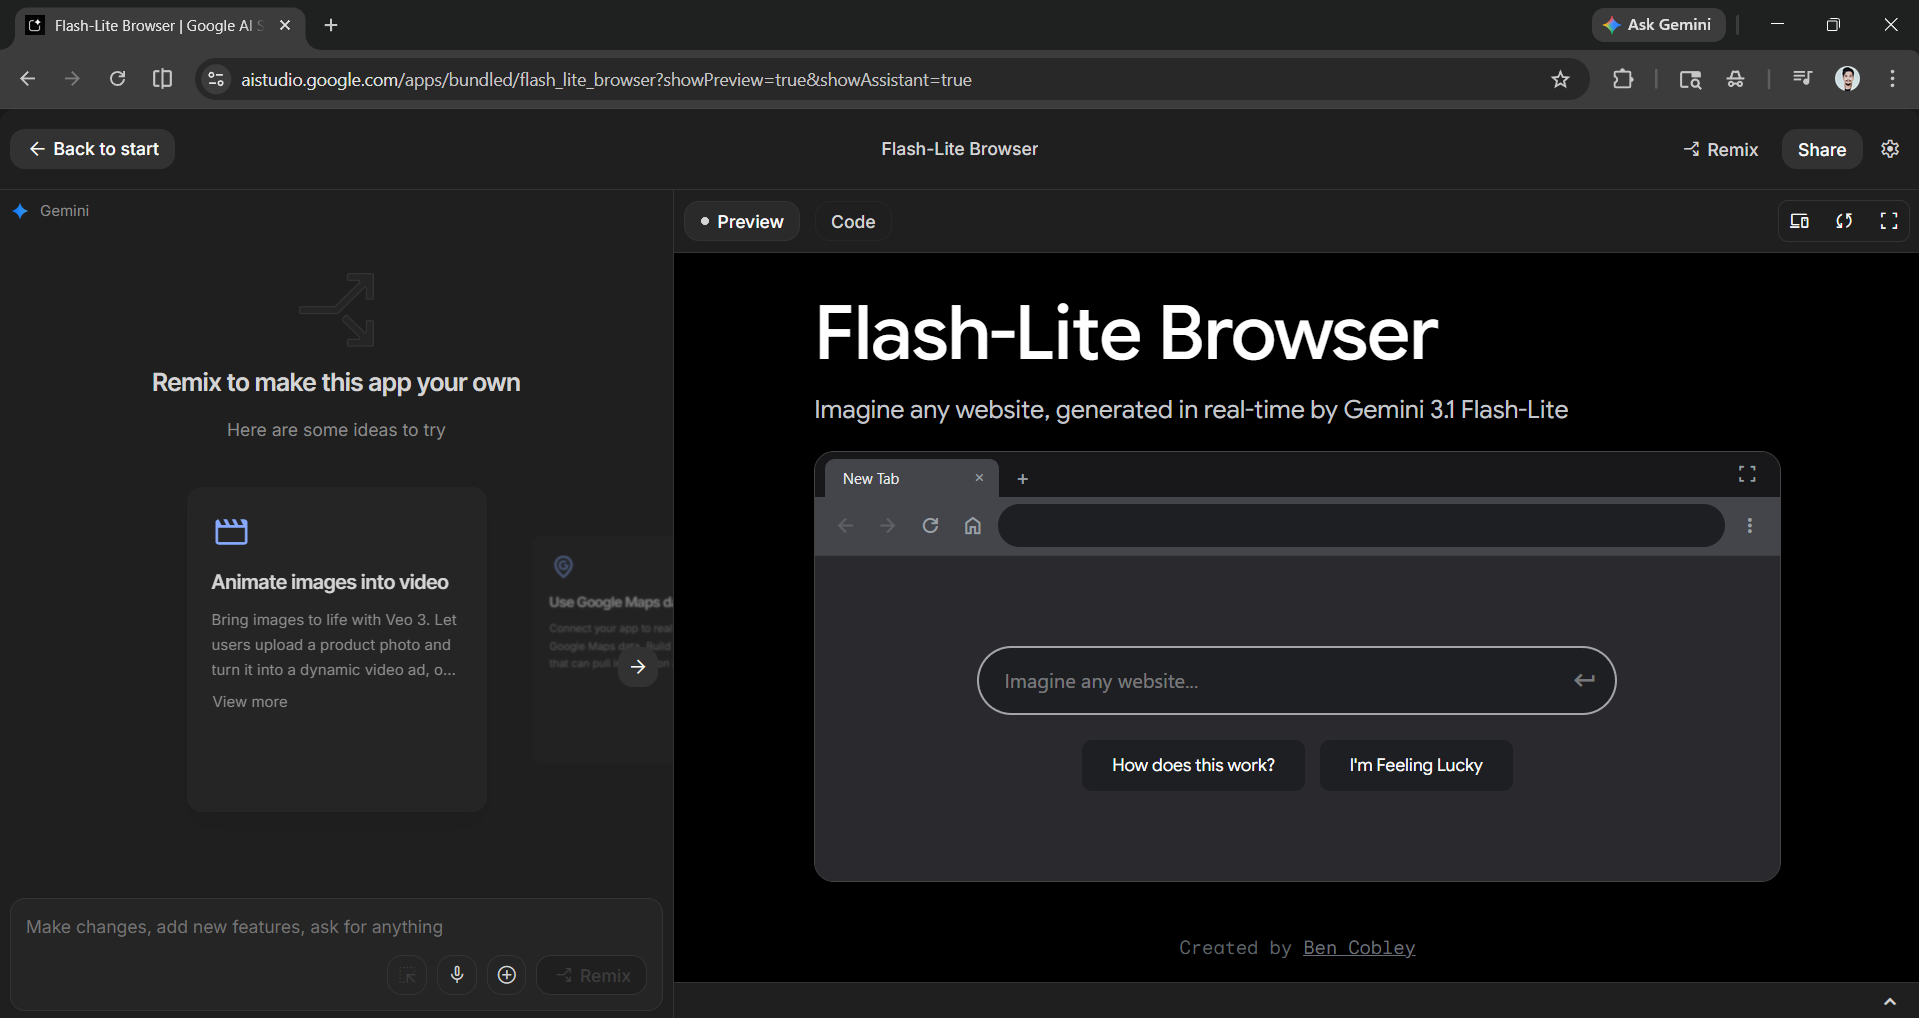This screenshot has width=1919, height=1018.
Task: Enter fullscreen in the simulated browser window
Action: click(1747, 474)
